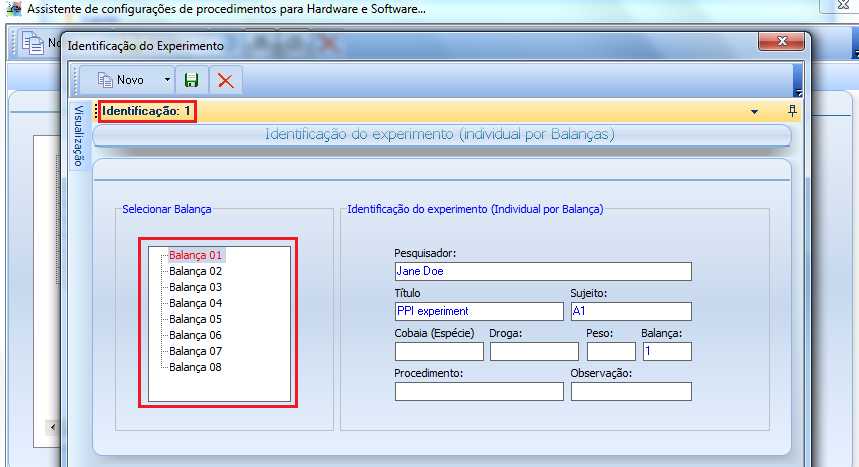Open the Identificação panel dropdown arrow
859x467 pixels.
click(754, 112)
